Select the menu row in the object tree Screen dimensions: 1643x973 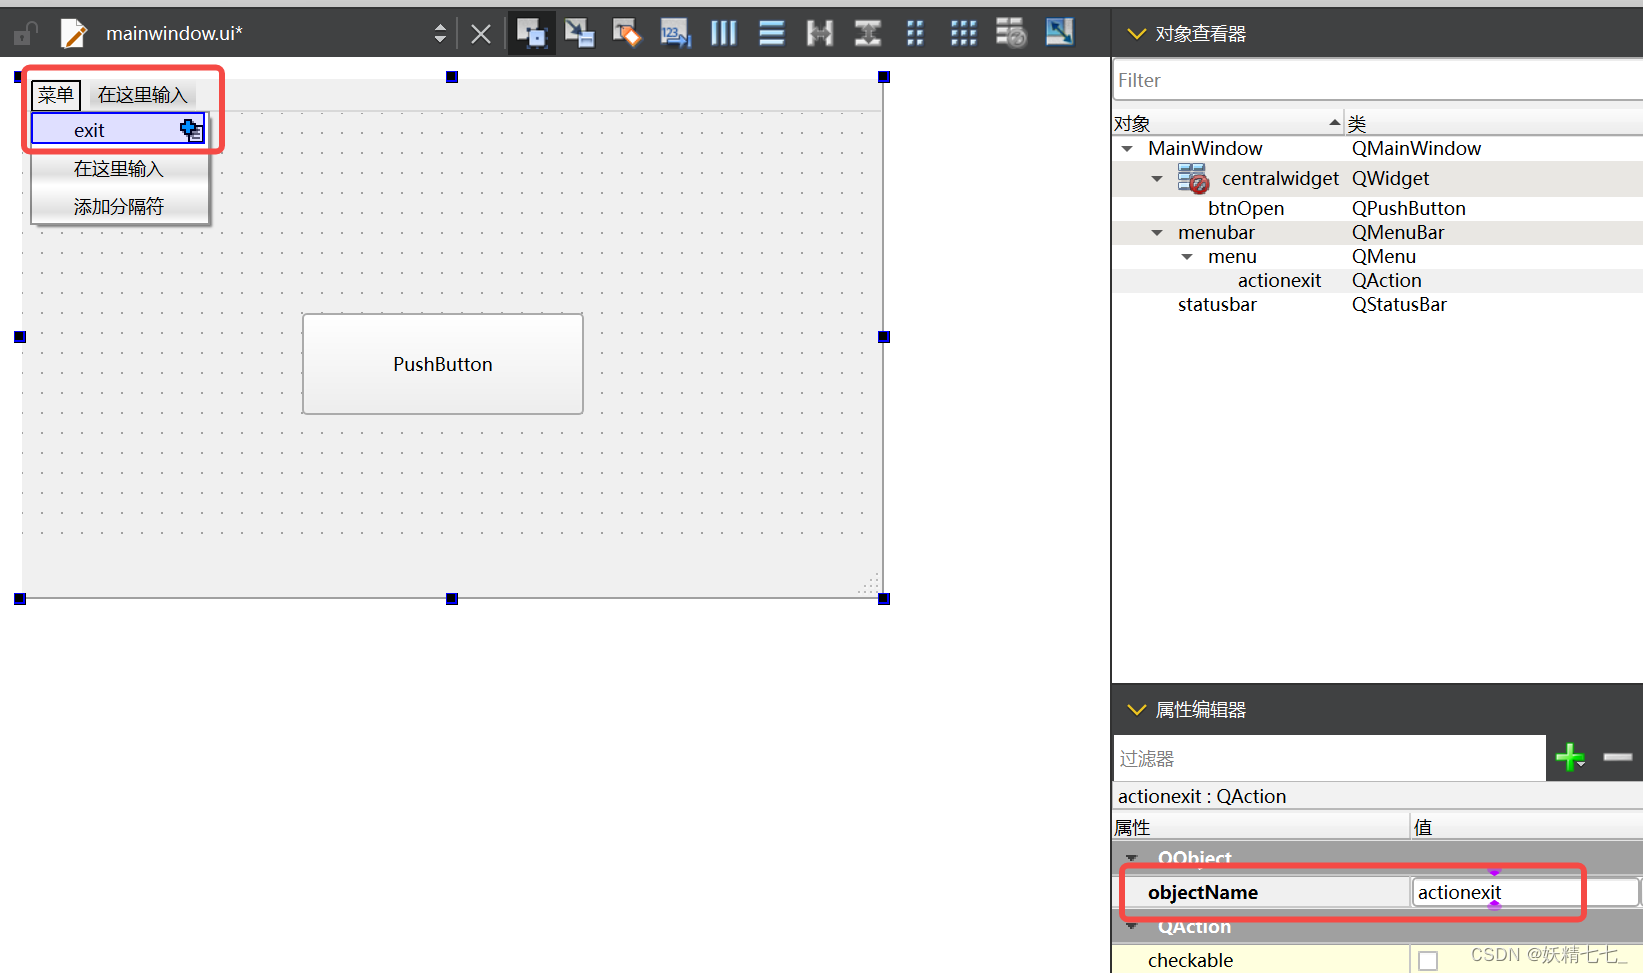[x=1232, y=256]
